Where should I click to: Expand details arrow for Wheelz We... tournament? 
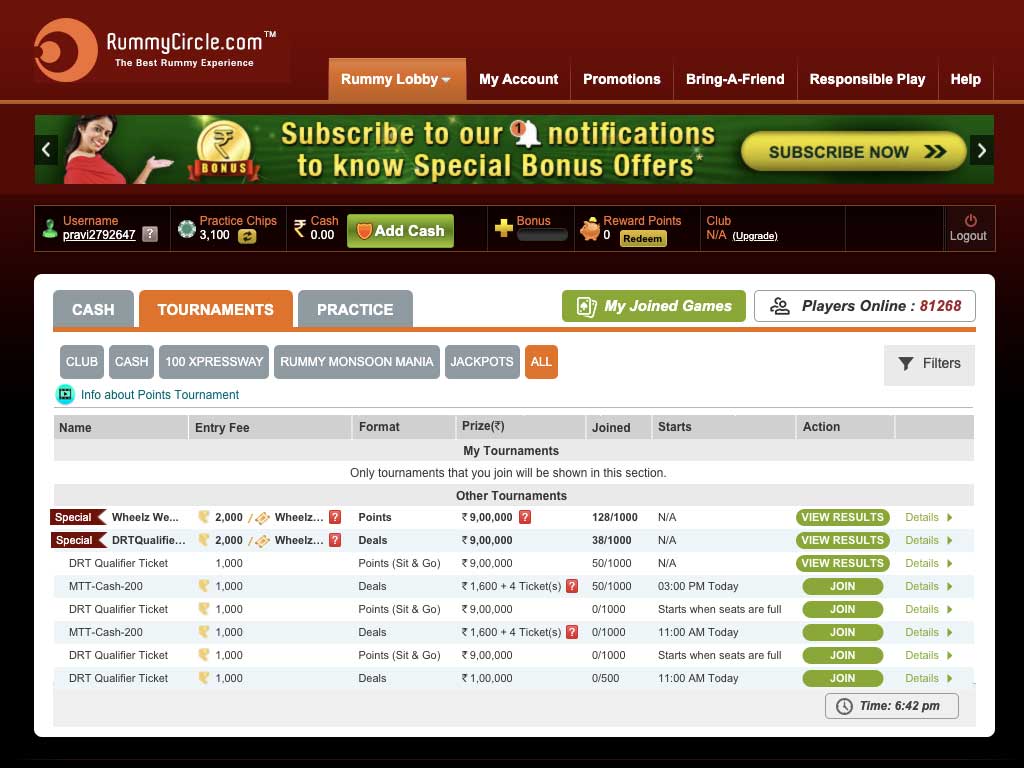(950, 517)
